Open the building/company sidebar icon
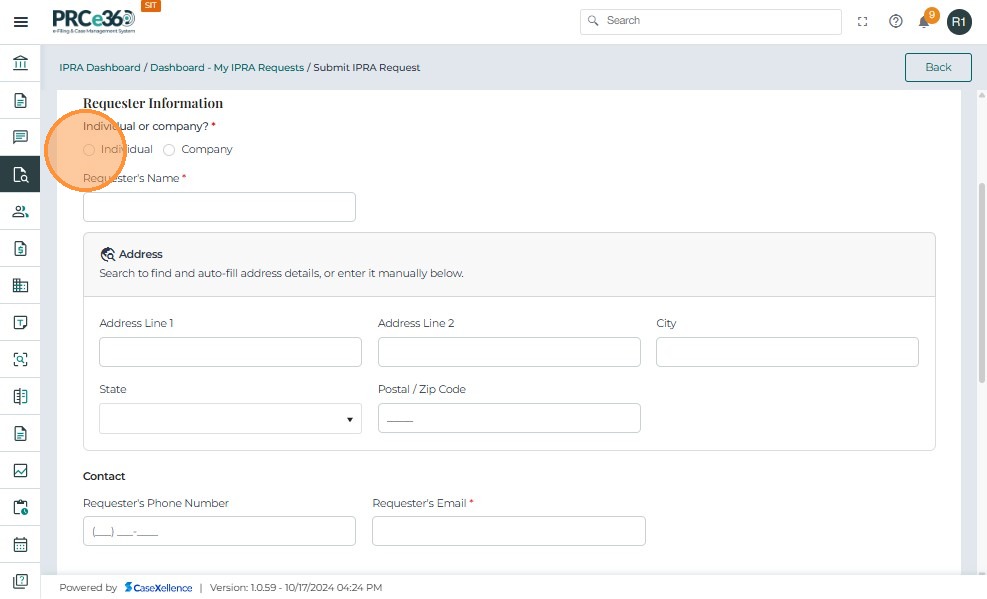The height and width of the screenshot is (599, 987). pyautogui.click(x=20, y=286)
